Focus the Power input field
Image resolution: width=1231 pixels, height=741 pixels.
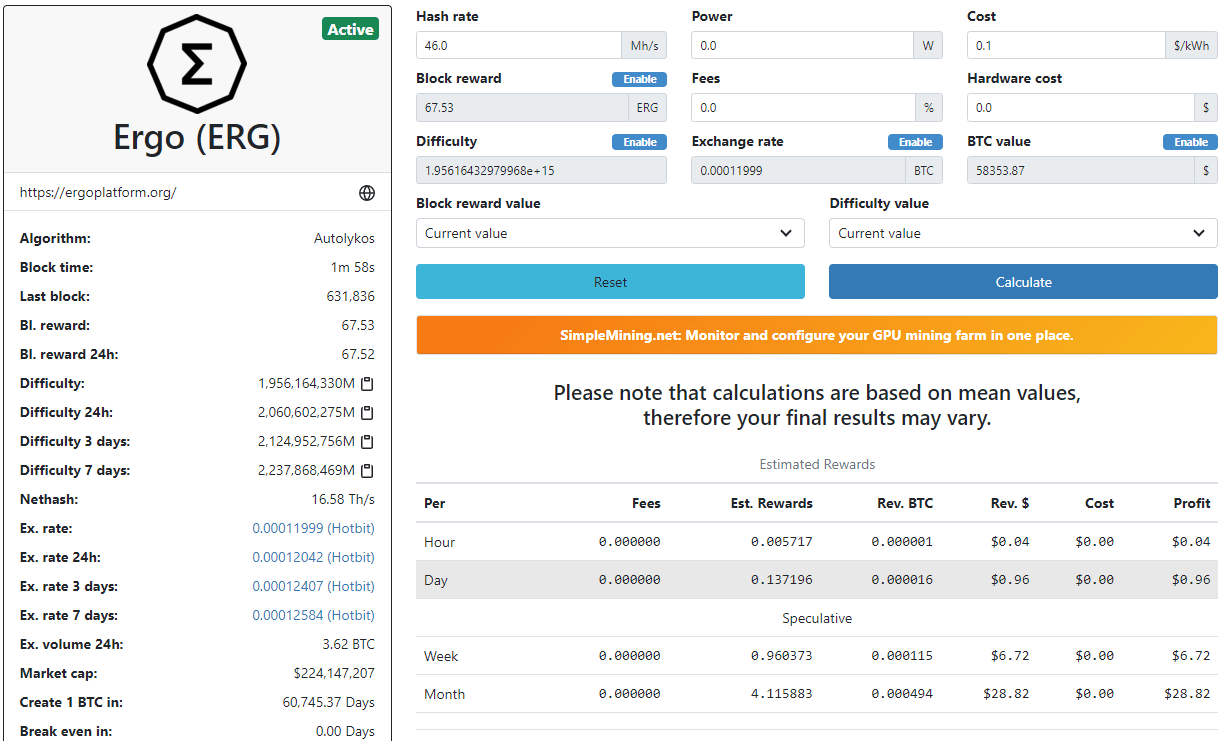click(x=802, y=45)
